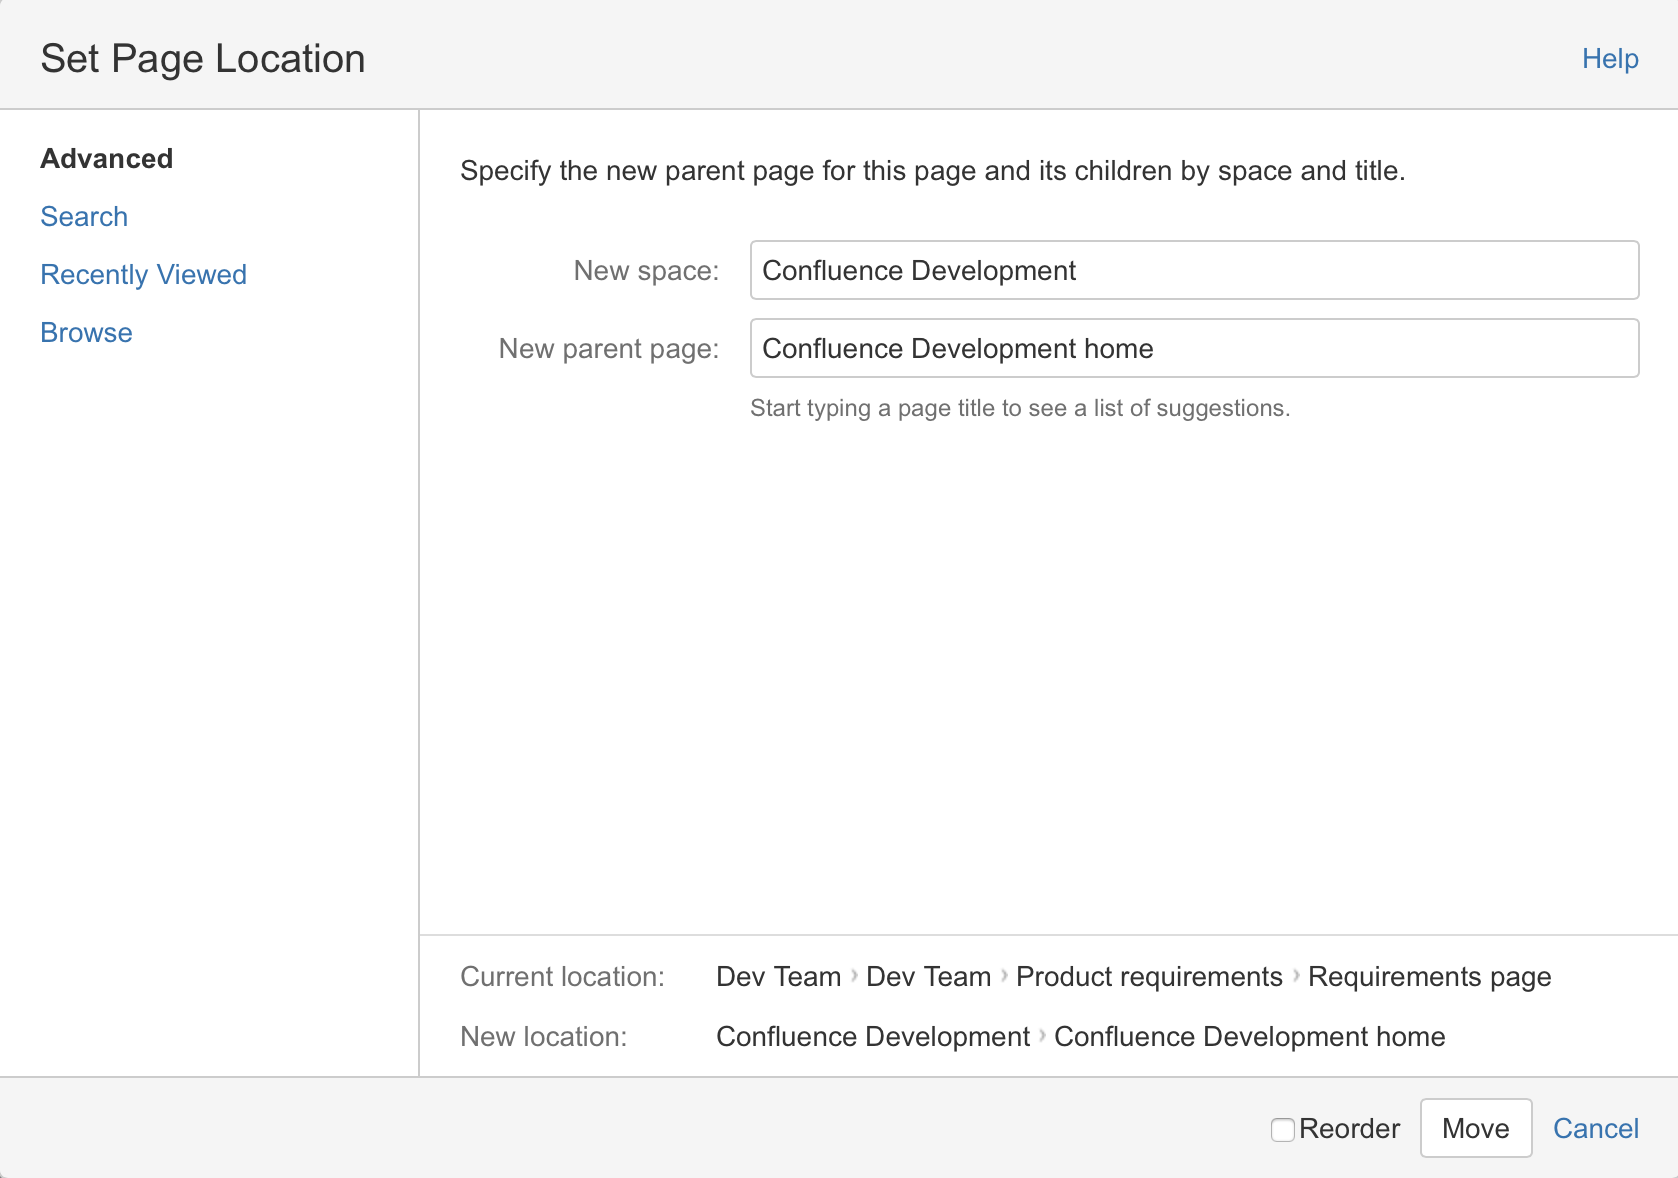Focus the New parent page field

(1194, 348)
